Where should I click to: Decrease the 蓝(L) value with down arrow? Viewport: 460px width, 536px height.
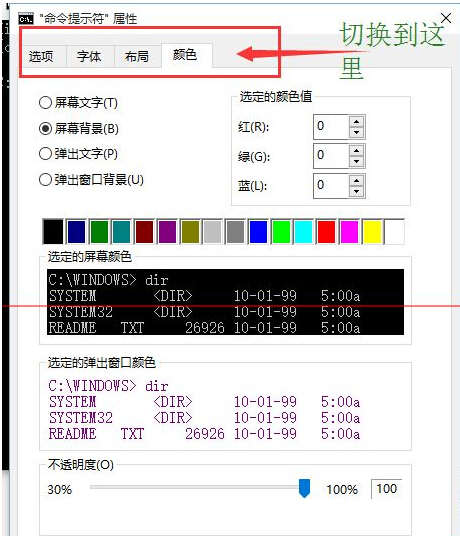click(x=357, y=191)
